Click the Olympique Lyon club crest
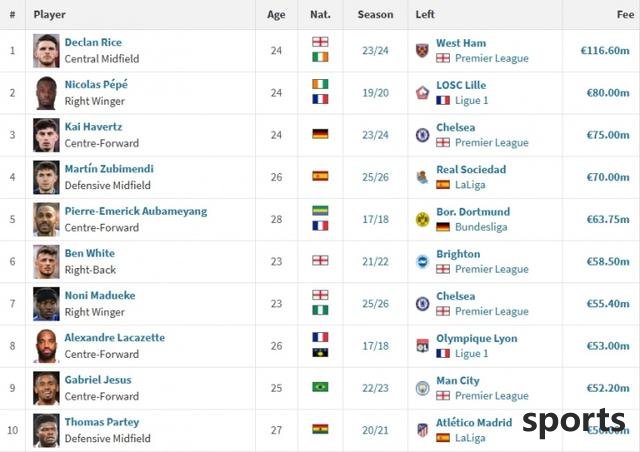The height and width of the screenshot is (452, 640). click(x=422, y=346)
